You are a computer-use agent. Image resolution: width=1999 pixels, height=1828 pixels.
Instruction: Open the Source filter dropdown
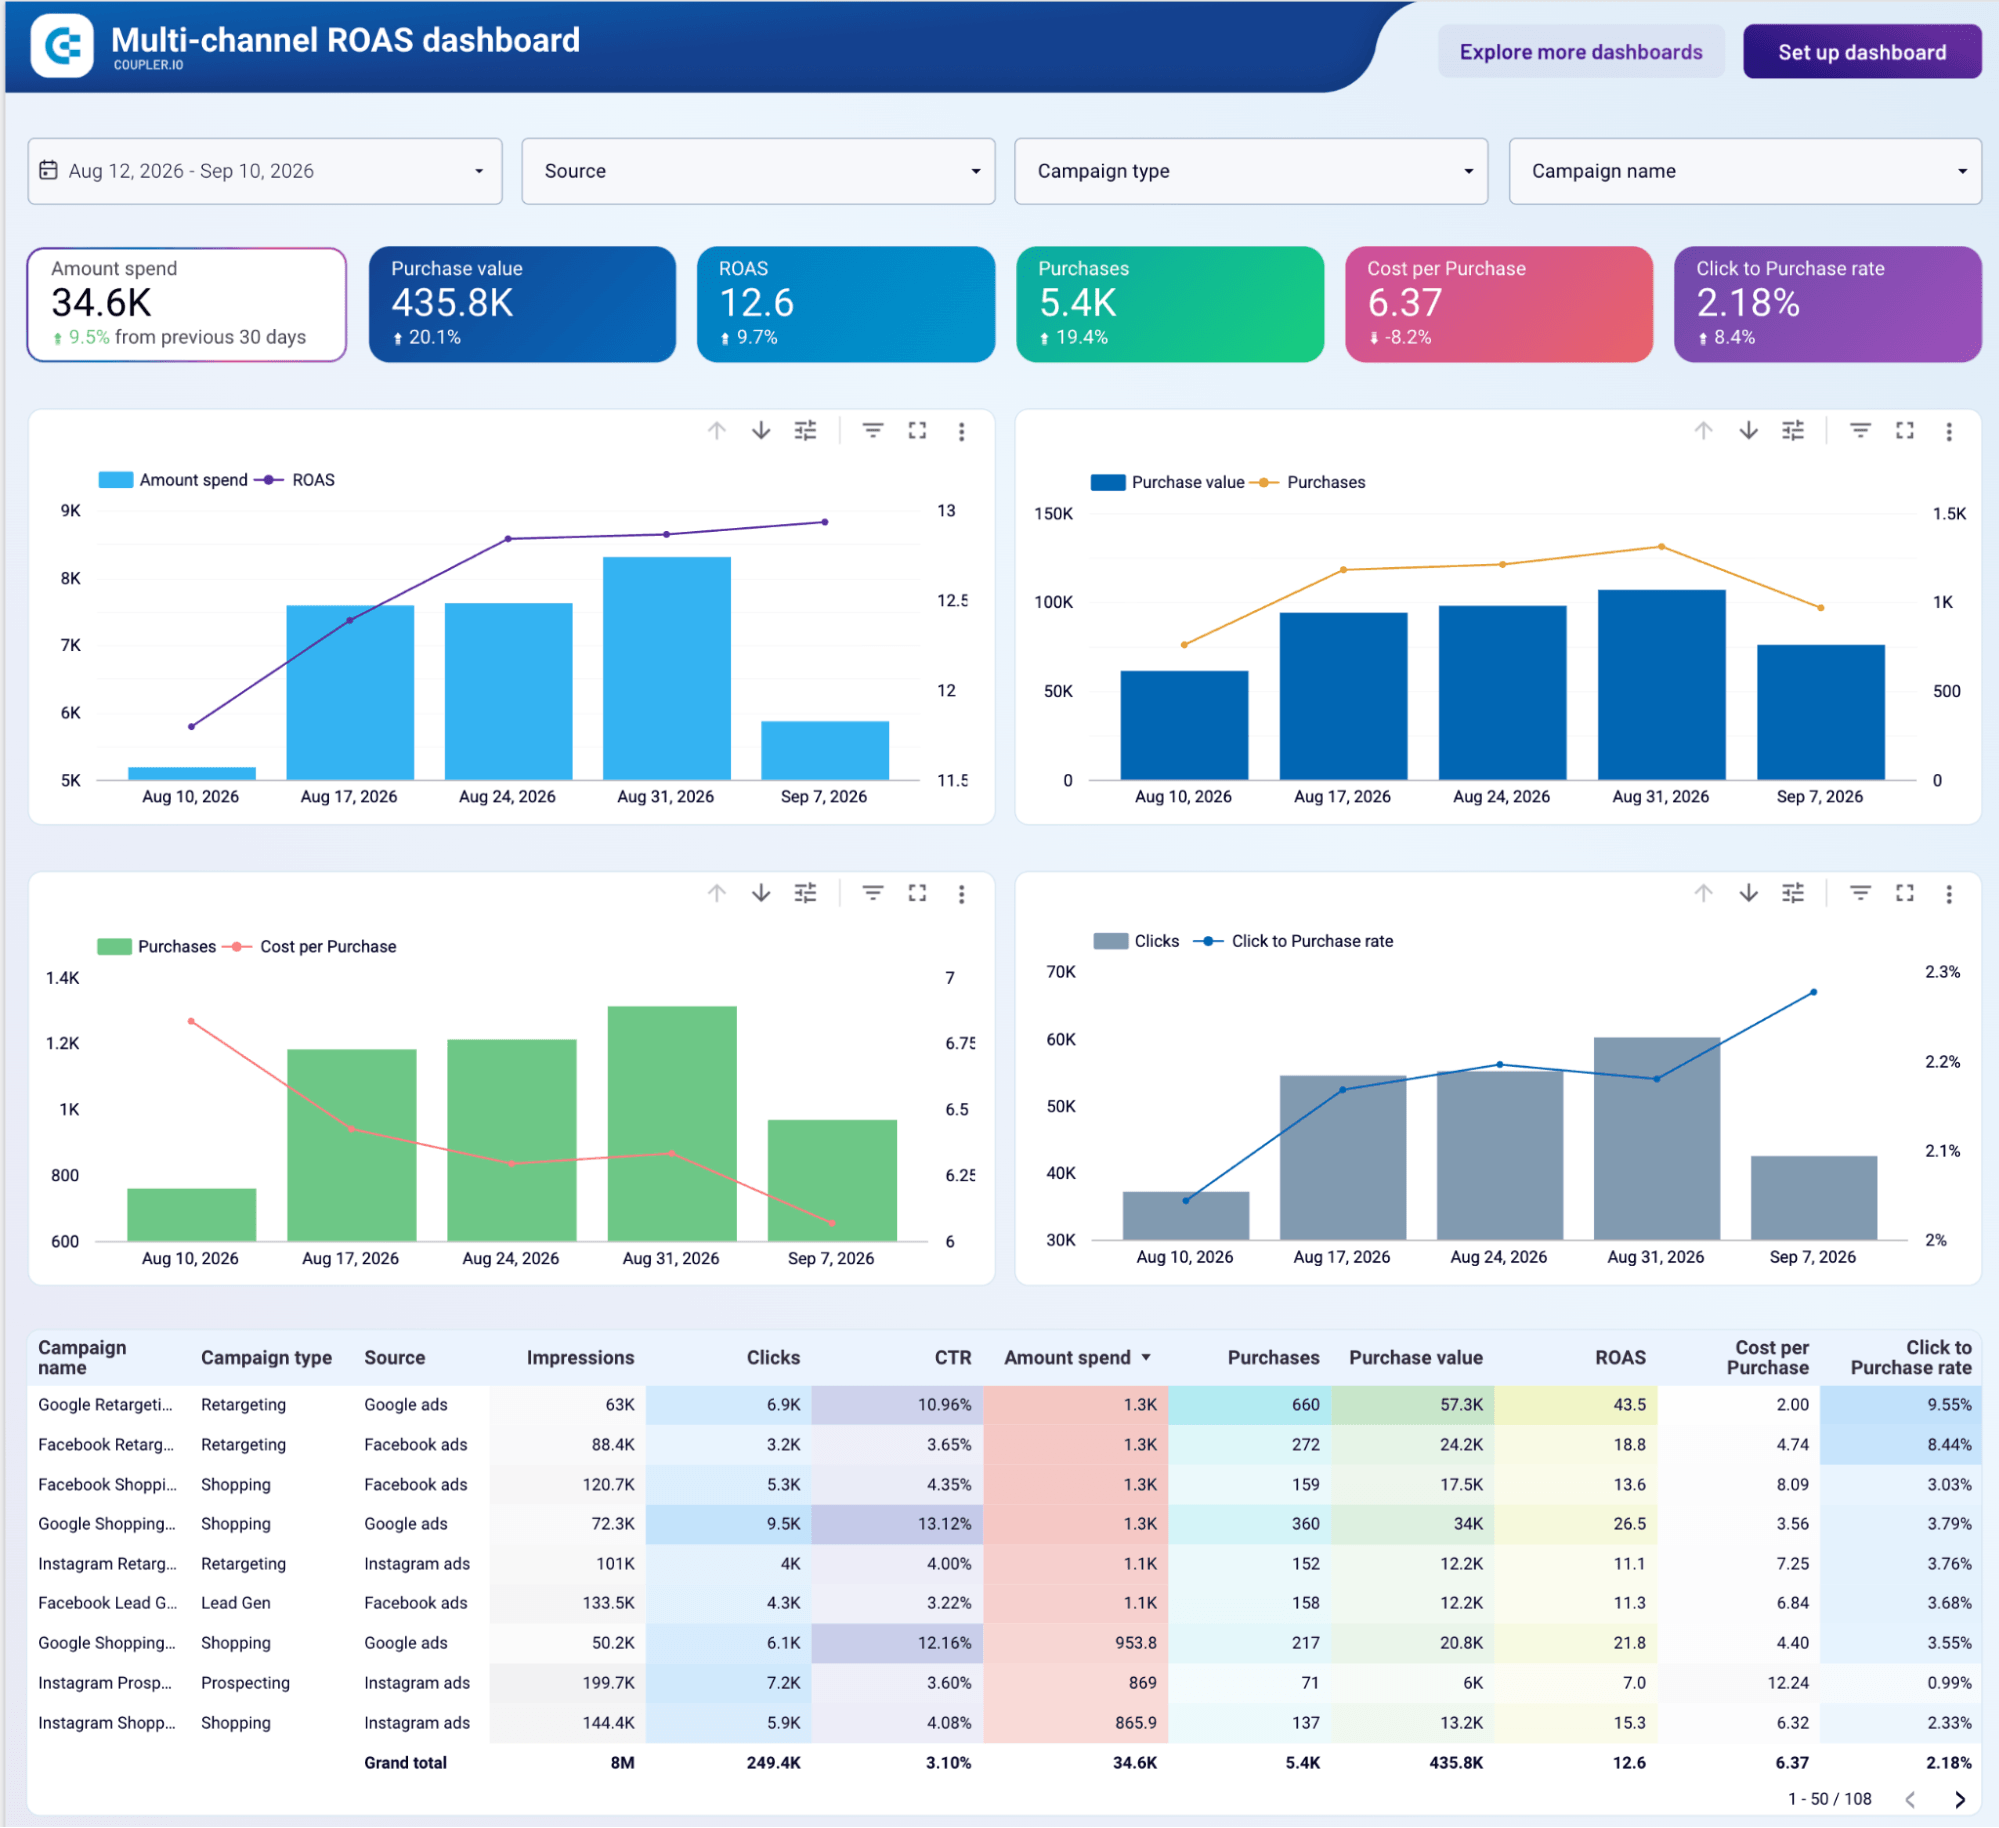(x=758, y=171)
